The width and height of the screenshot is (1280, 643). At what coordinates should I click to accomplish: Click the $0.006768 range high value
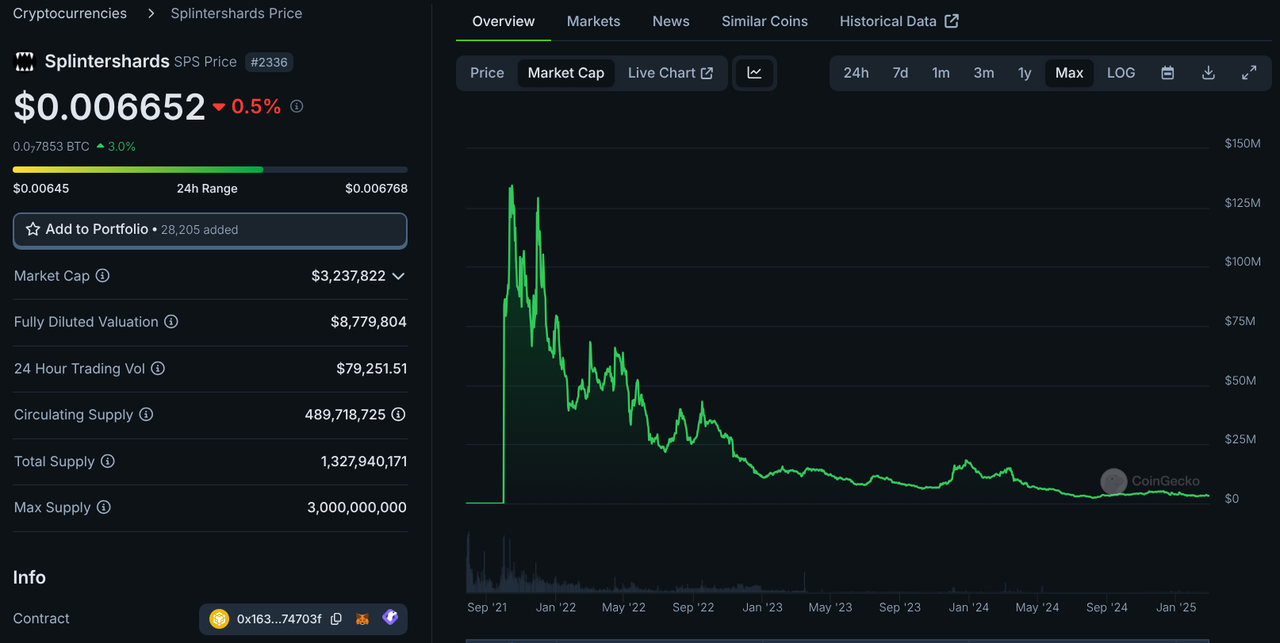click(x=376, y=188)
